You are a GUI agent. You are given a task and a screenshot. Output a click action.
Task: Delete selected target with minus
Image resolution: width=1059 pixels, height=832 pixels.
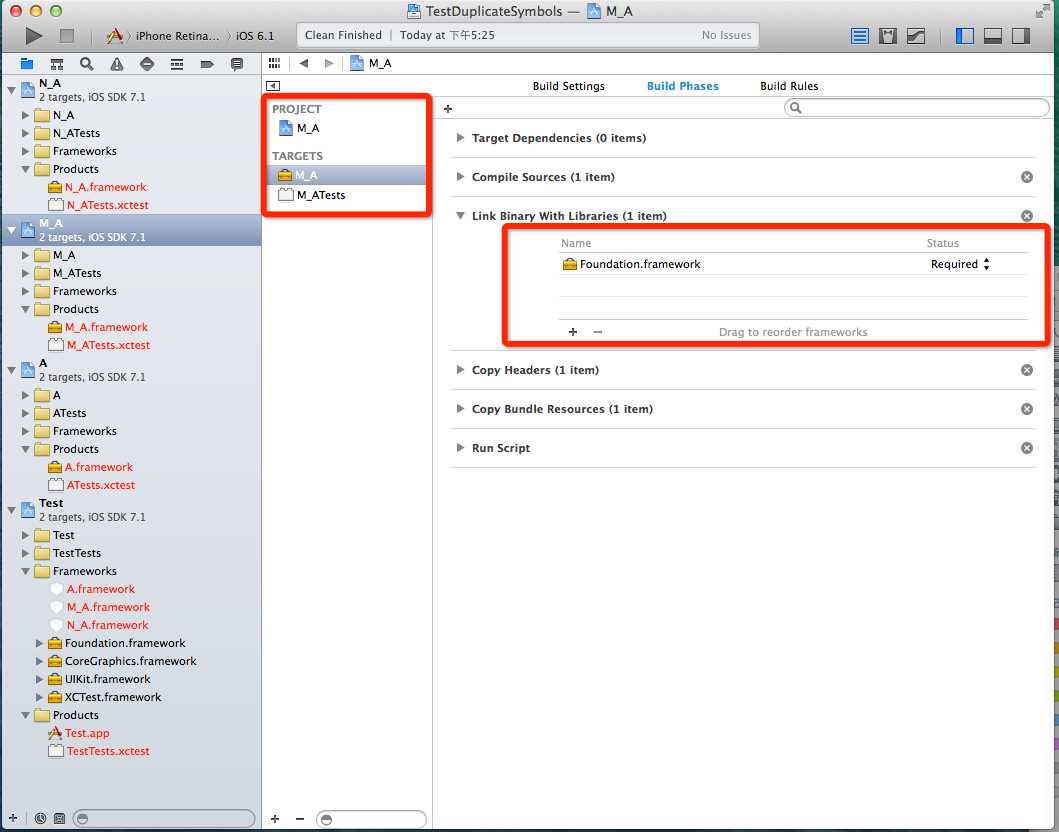[x=300, y=818]
